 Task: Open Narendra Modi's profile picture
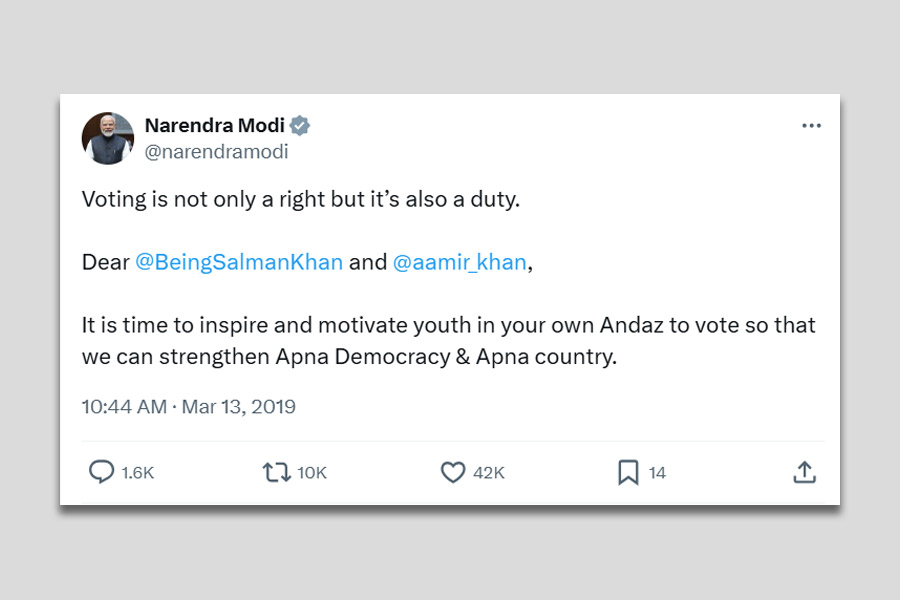tap(108, 138)
